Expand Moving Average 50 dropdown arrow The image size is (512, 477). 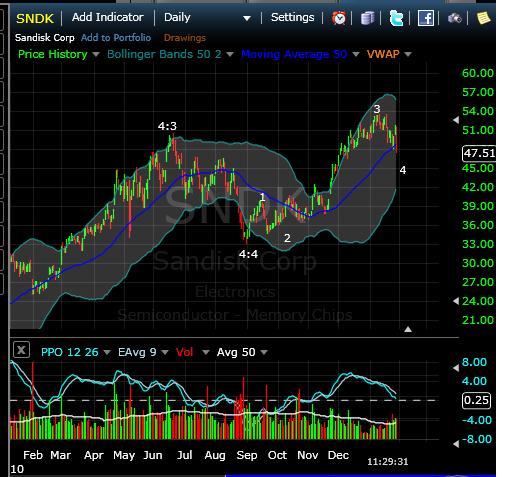(x=356, y=54)
